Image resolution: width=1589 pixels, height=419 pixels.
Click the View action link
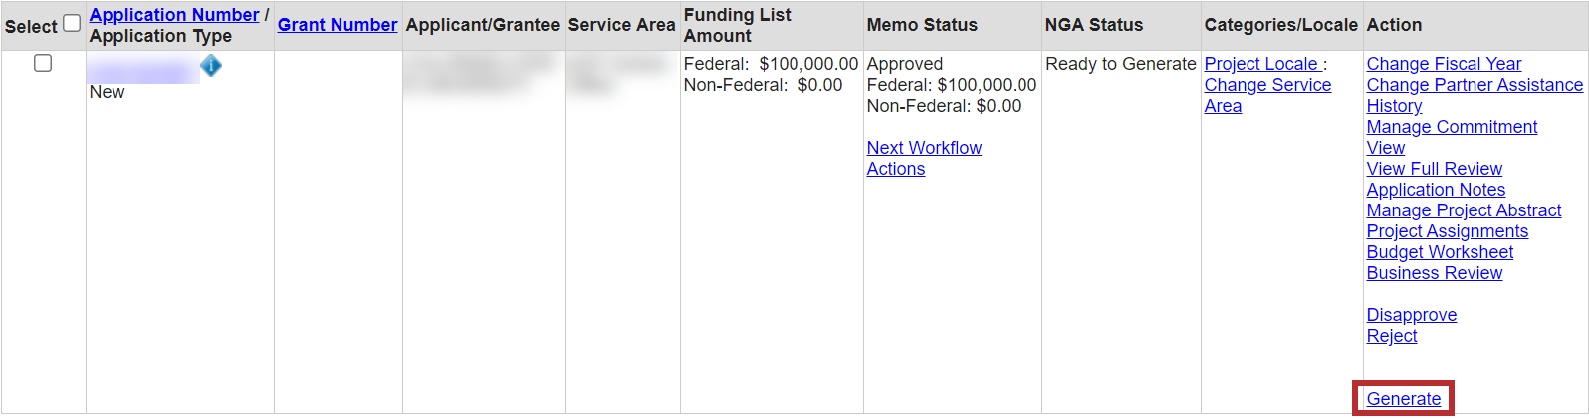(x=1385, y=148)
